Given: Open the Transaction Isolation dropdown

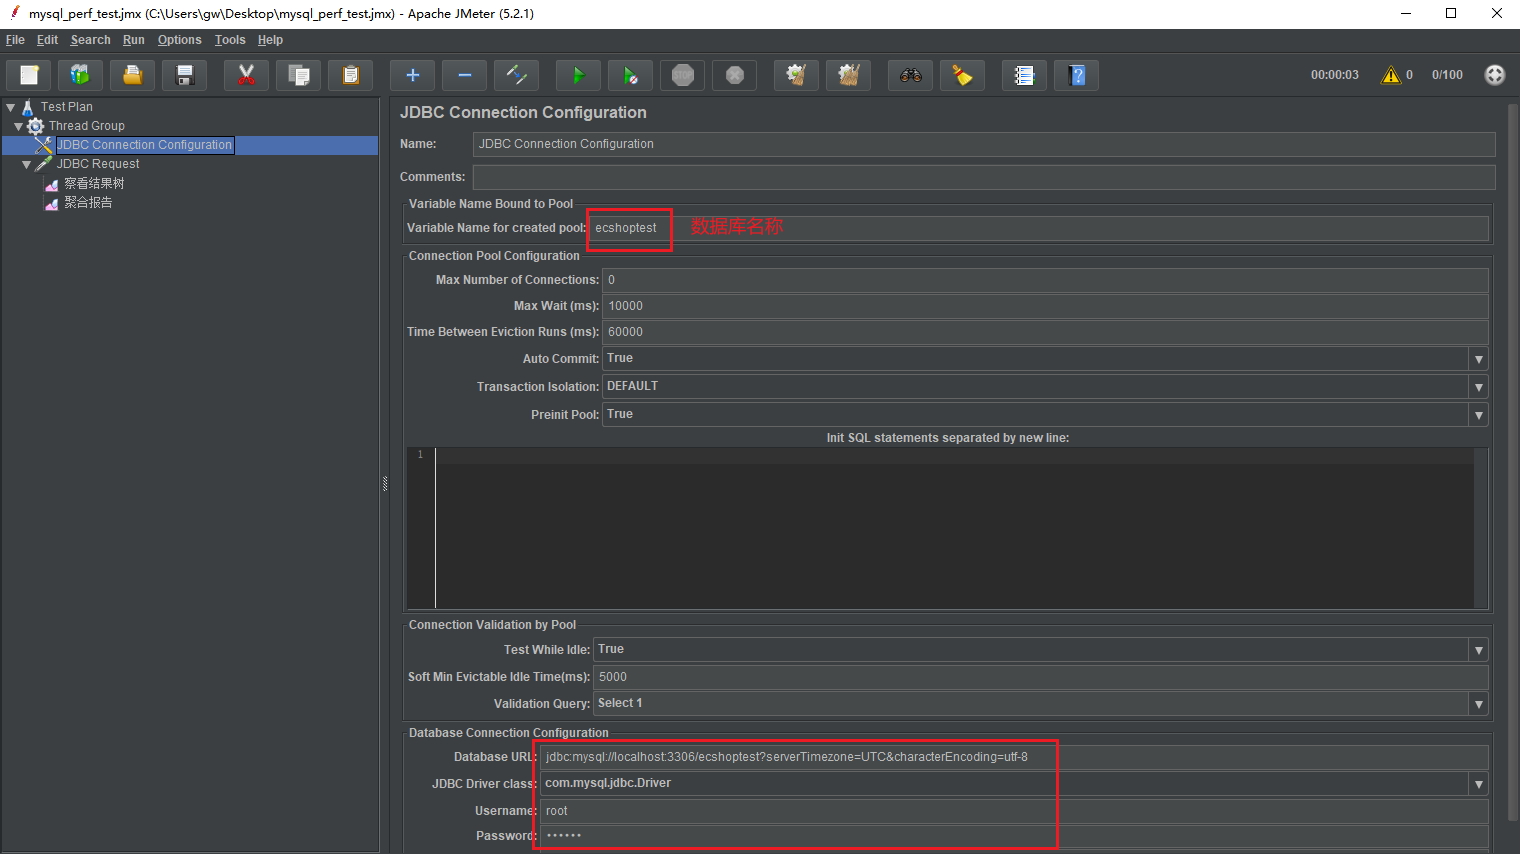Looking at the screenshot, I should point(1478,387).
